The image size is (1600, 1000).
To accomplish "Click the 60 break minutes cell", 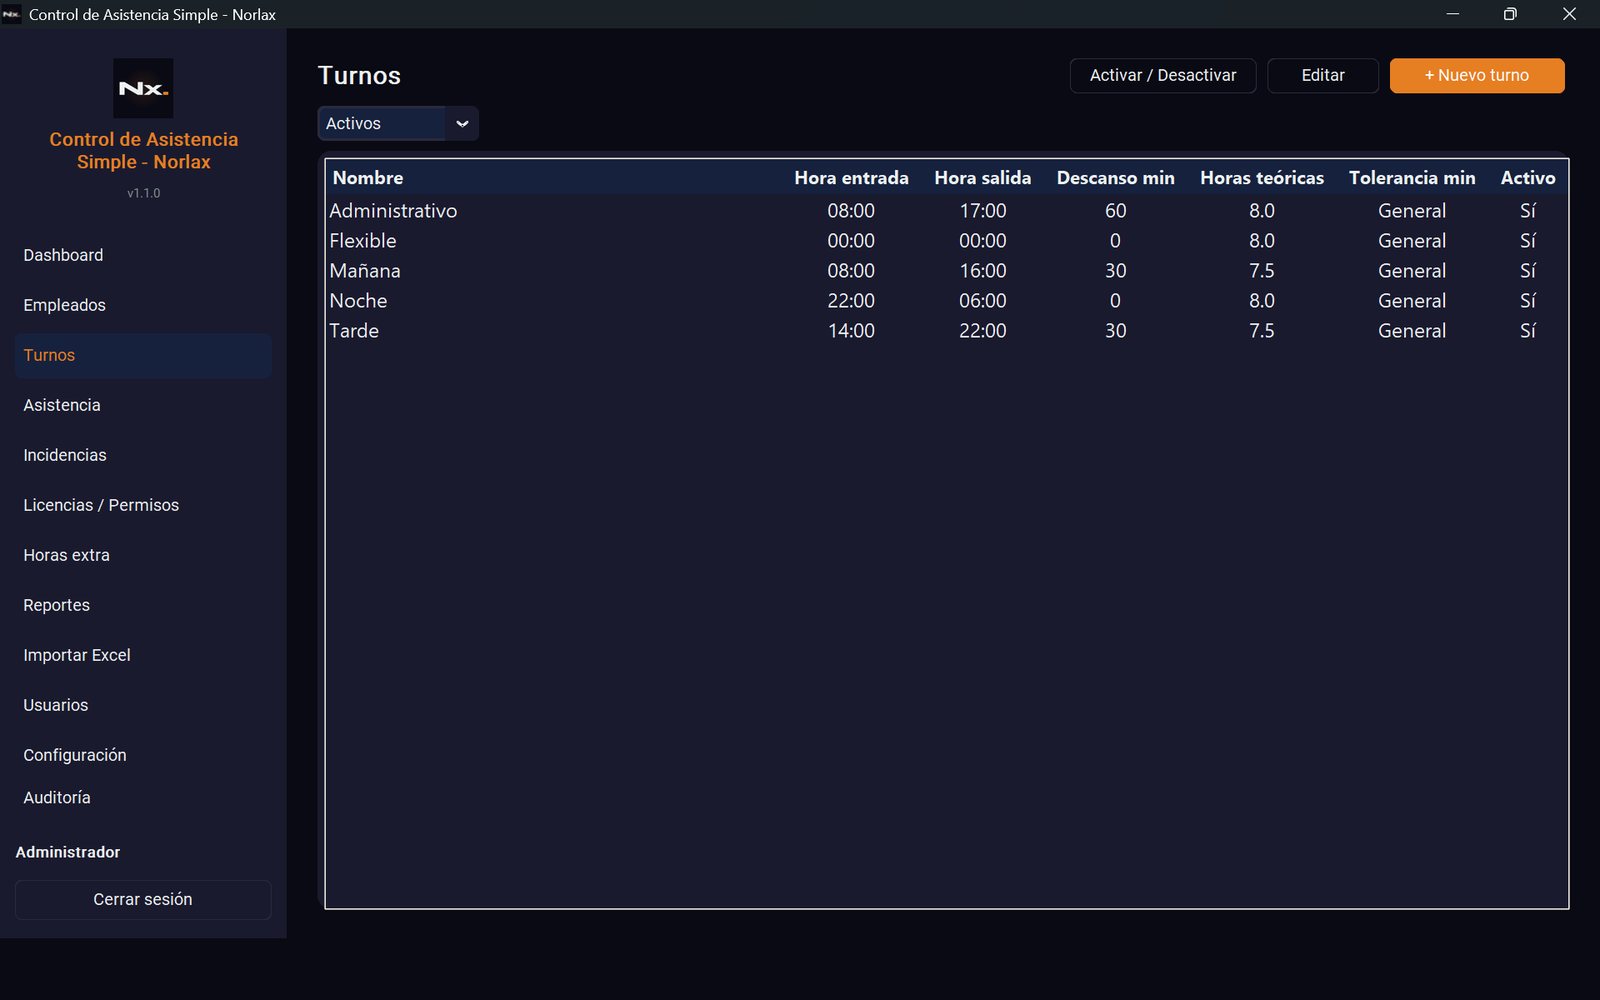I will 1116,211.
